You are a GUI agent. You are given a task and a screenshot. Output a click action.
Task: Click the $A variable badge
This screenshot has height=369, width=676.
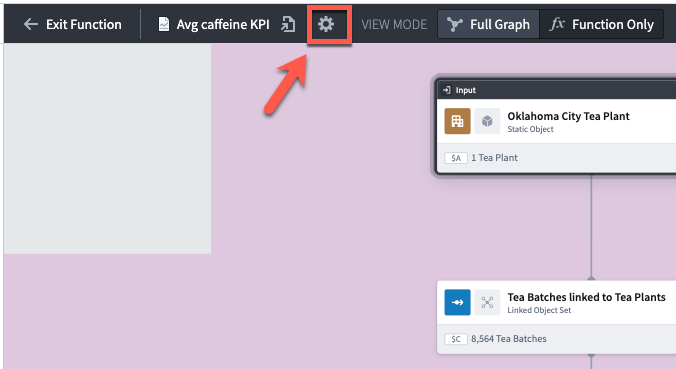(456, 158)
